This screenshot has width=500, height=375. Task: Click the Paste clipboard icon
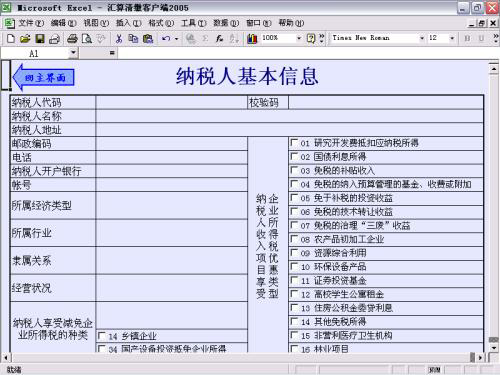pyautogui.click(x=148, y=39)
